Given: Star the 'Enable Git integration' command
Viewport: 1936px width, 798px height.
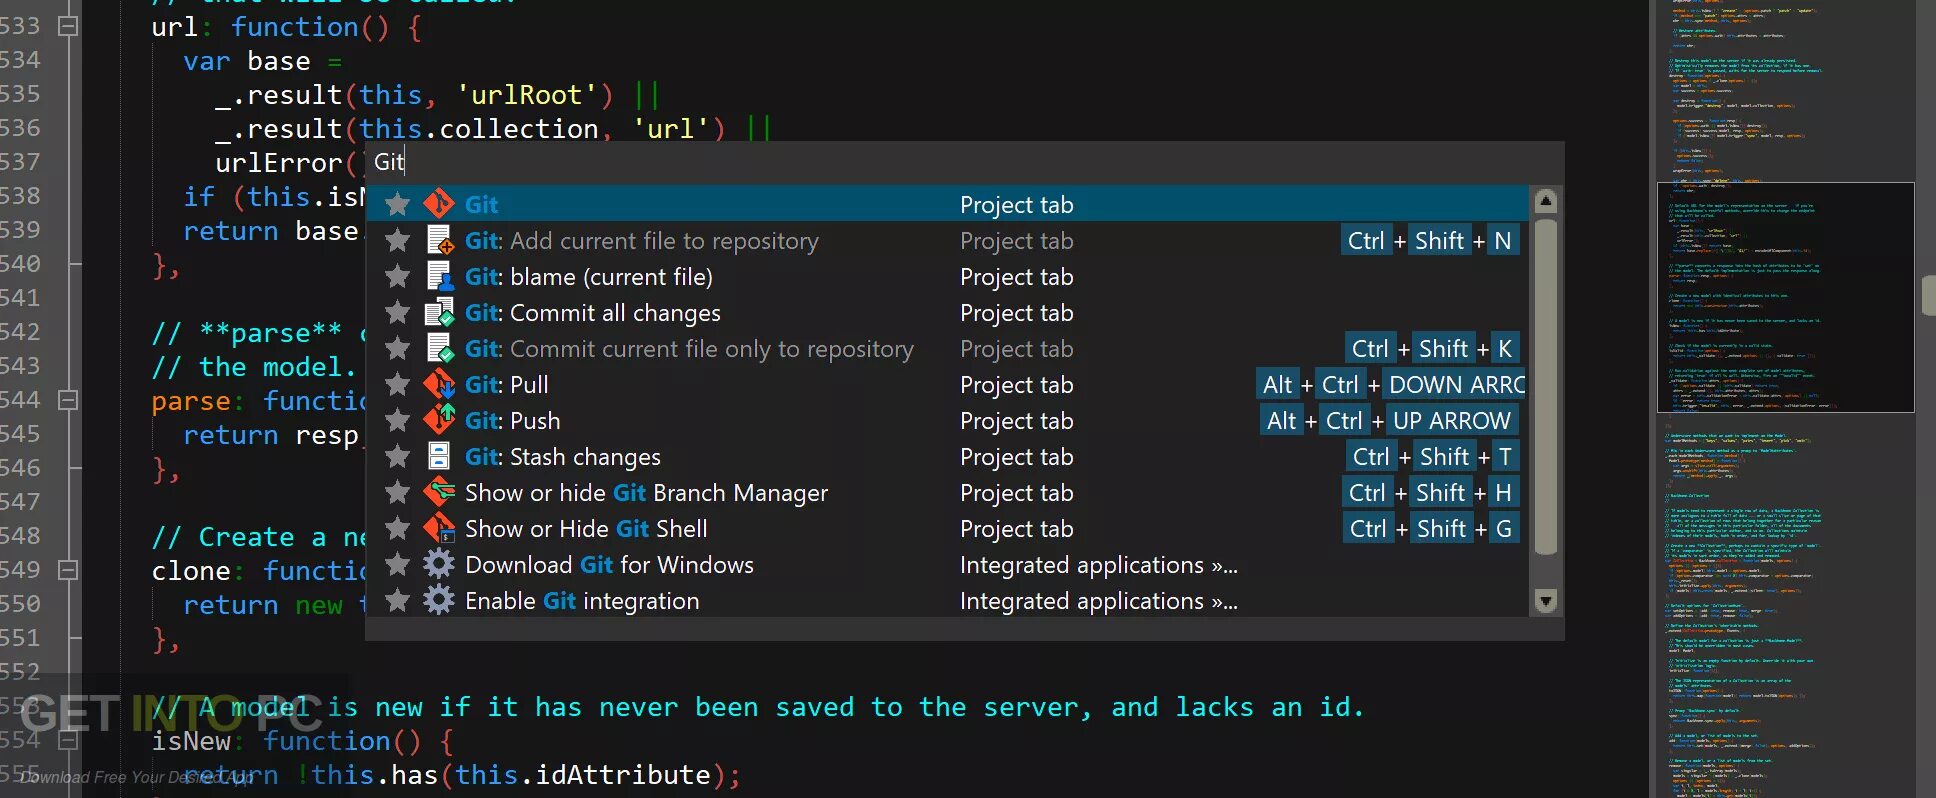Looking at the screenshot, I should pos(397,600).
